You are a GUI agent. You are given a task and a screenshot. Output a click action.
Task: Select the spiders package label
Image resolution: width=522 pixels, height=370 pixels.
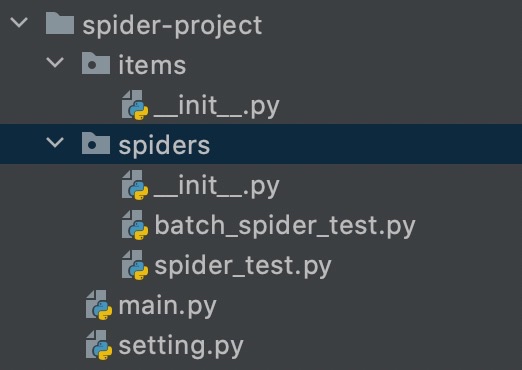(164, 146)
